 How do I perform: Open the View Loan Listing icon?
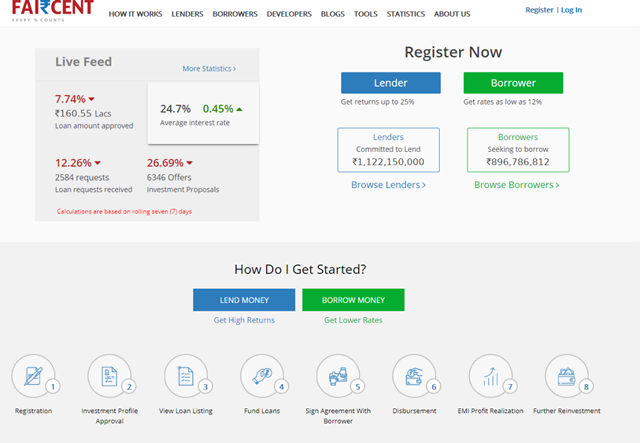186,377
